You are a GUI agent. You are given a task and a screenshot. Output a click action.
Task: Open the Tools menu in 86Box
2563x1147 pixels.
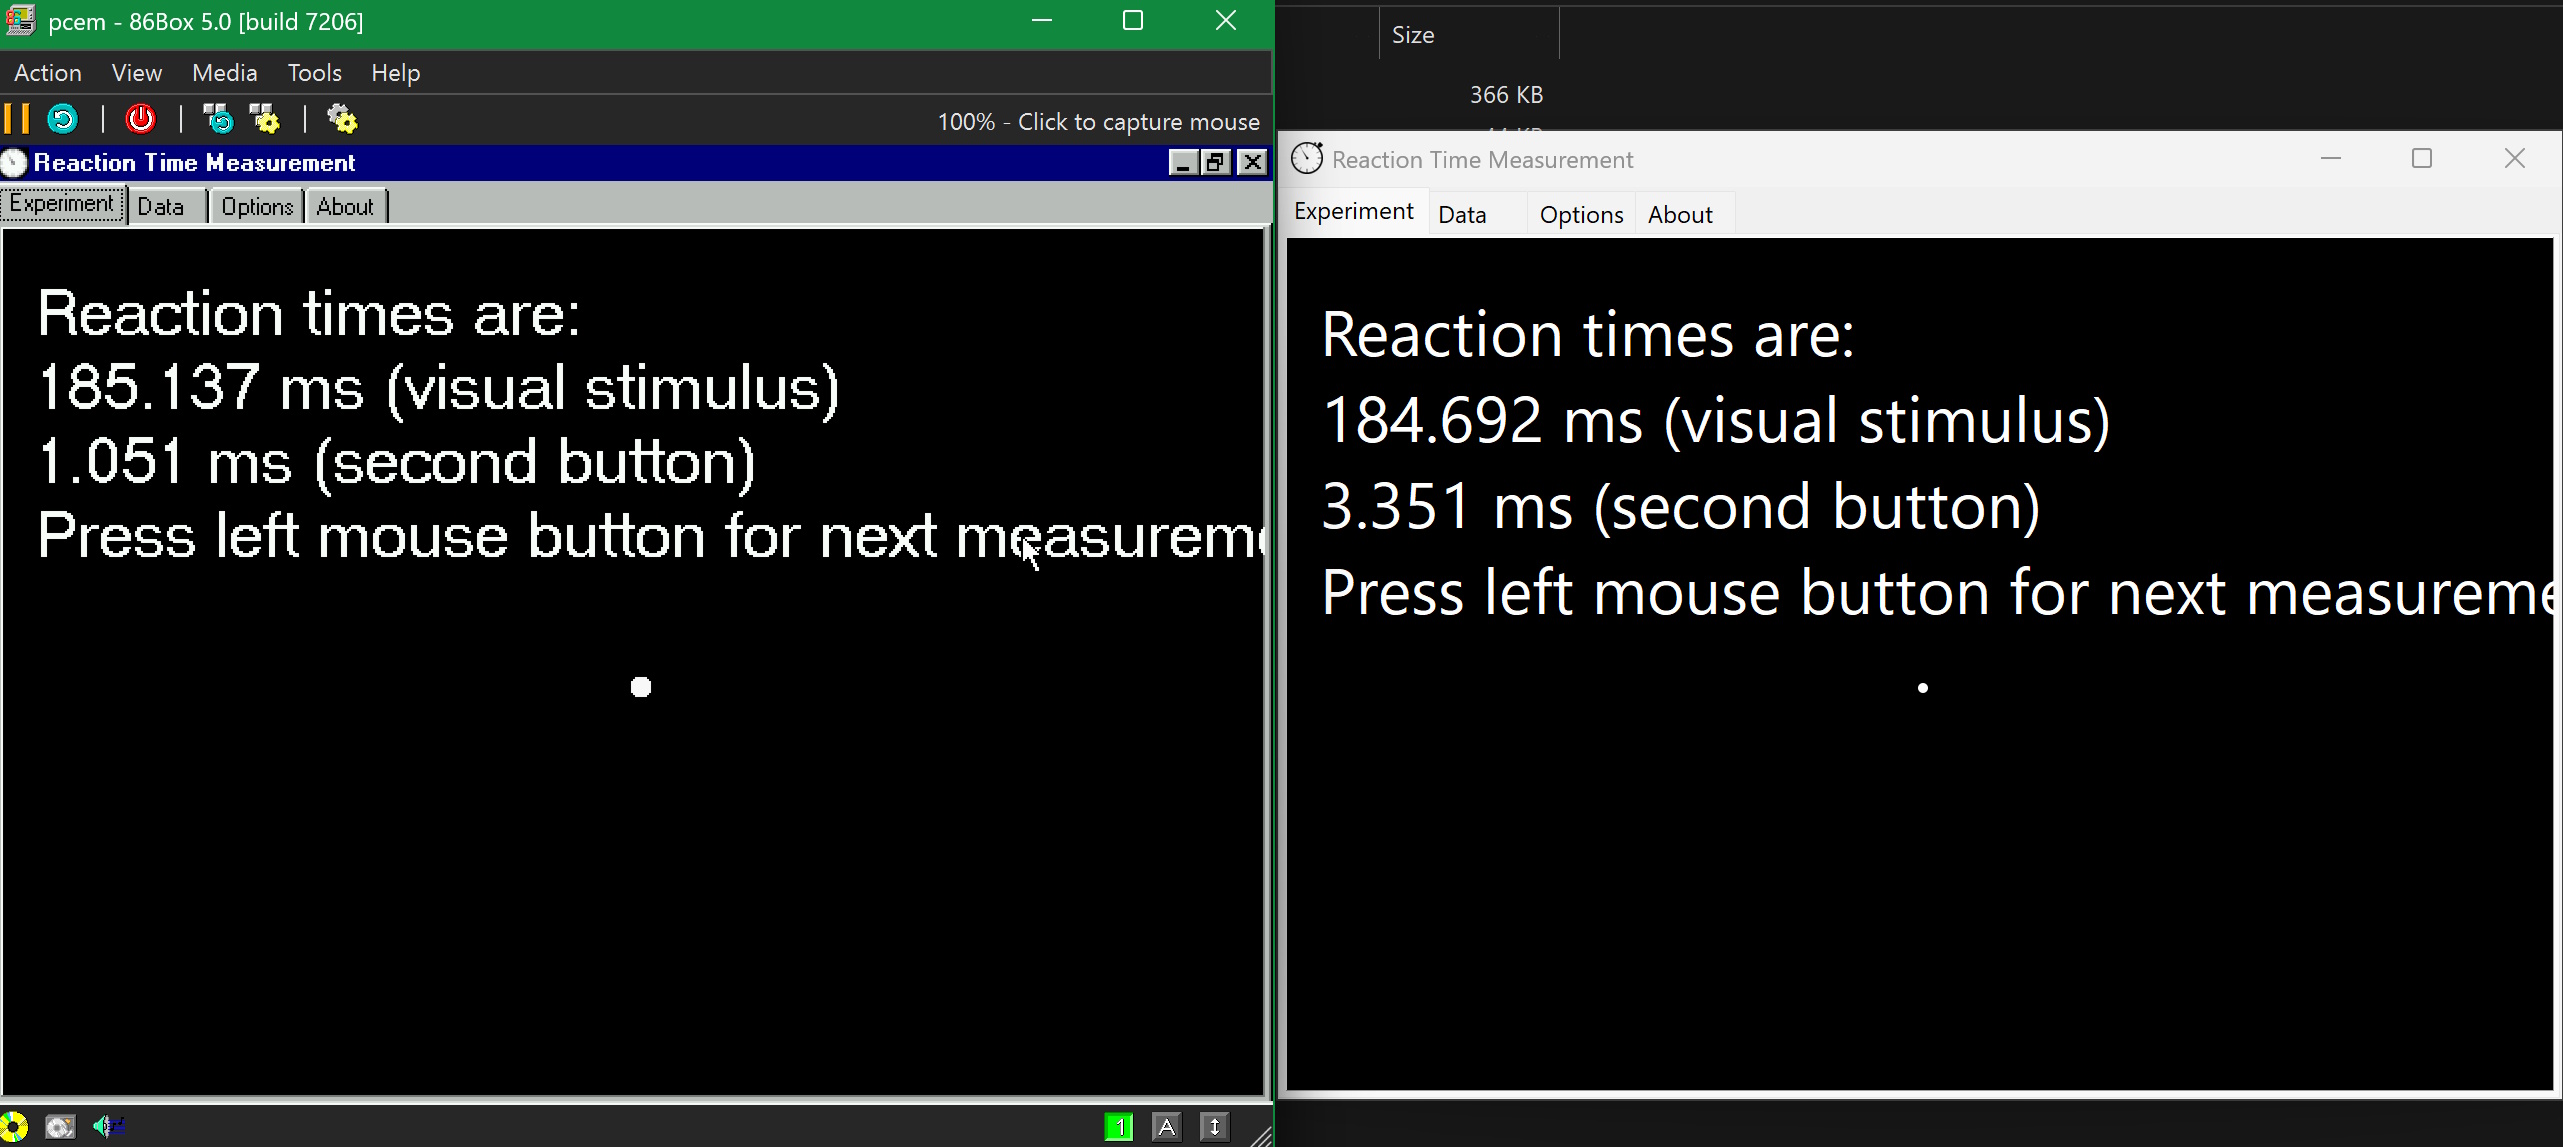[315, 73]
